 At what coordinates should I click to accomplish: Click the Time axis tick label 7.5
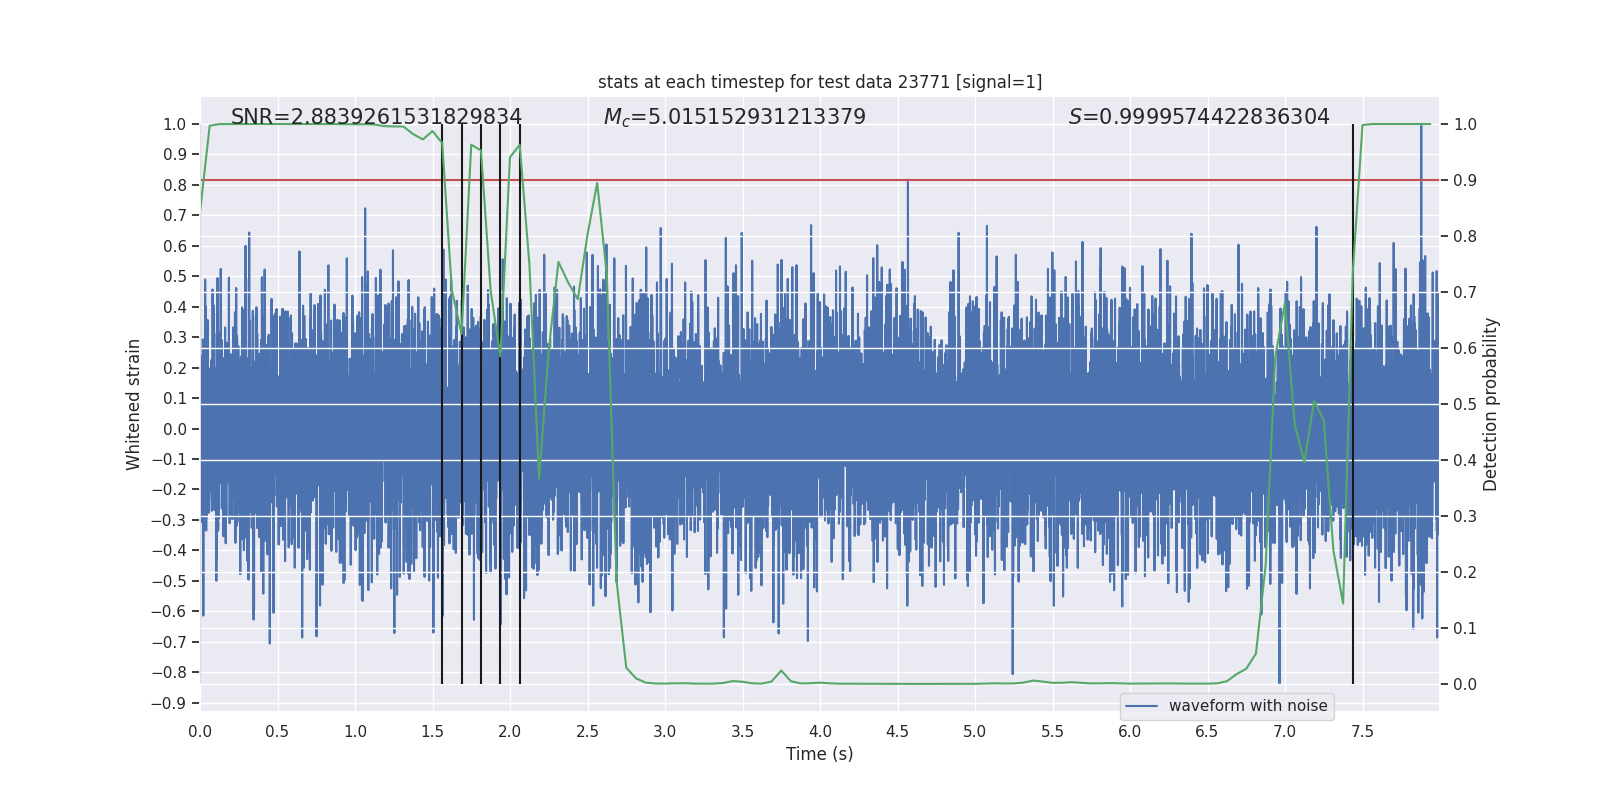(1362, 731)
